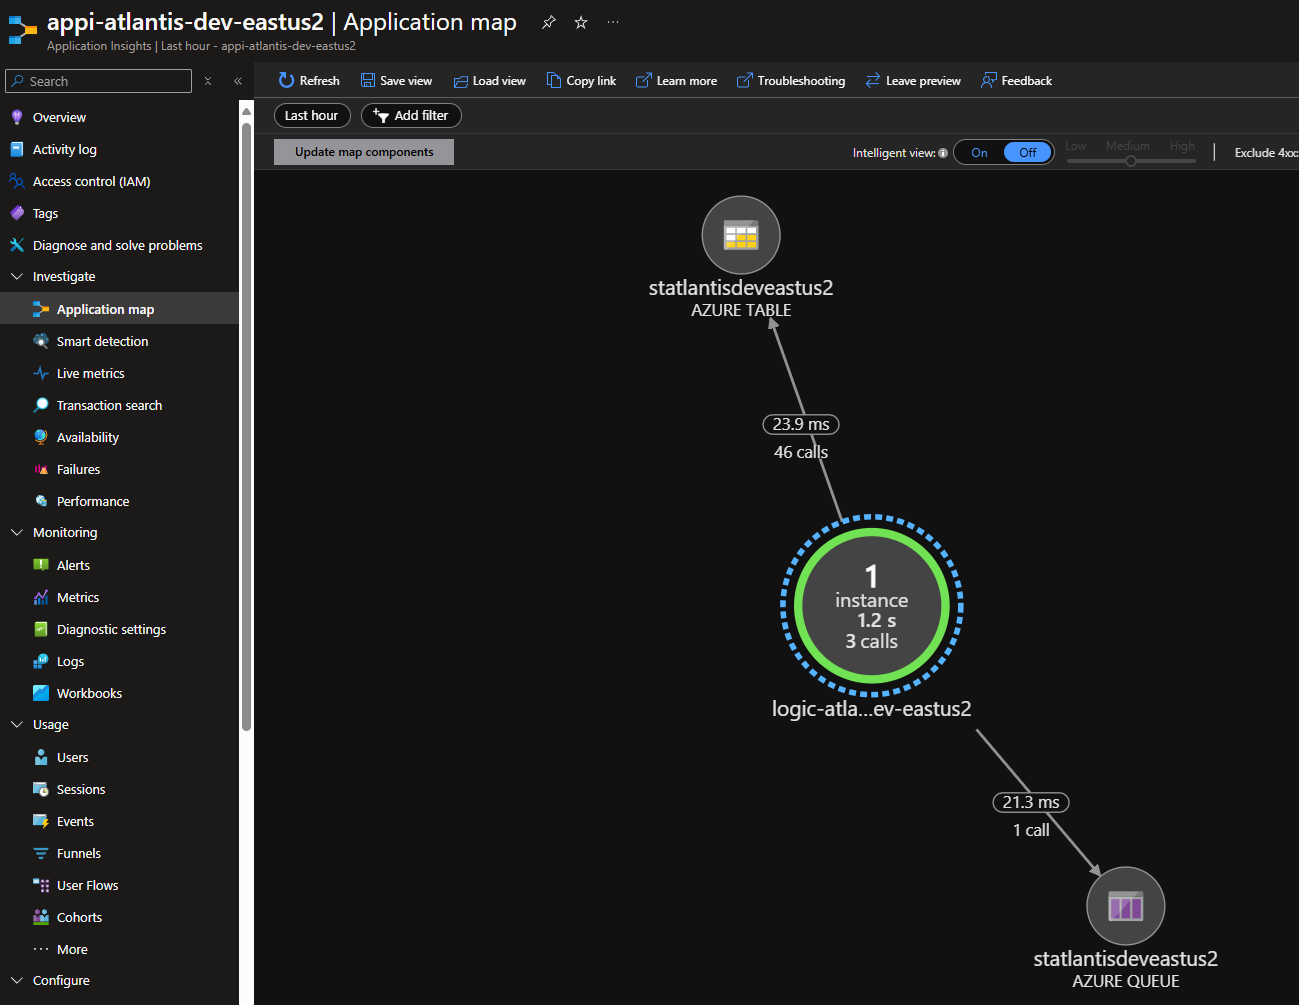Viewport: 1299px width, 1005px height.
Task: Click Leave preview
Action: 912,81
